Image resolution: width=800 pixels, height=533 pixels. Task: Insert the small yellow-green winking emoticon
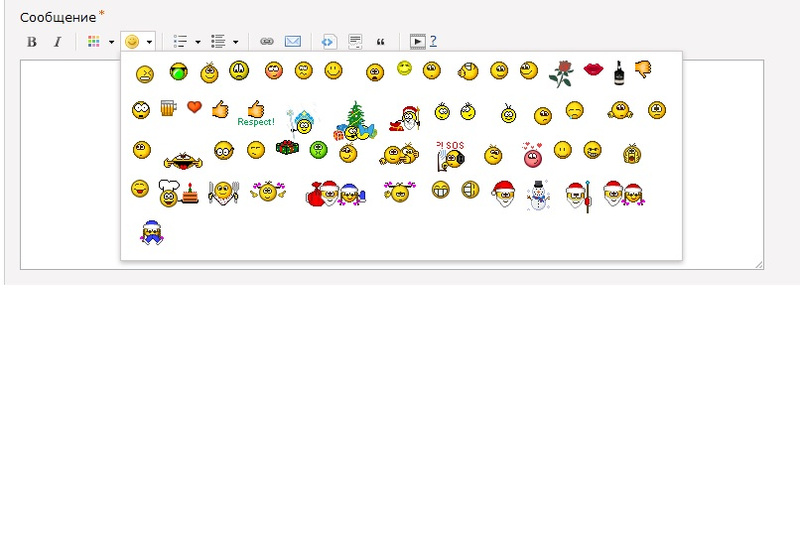404,68
